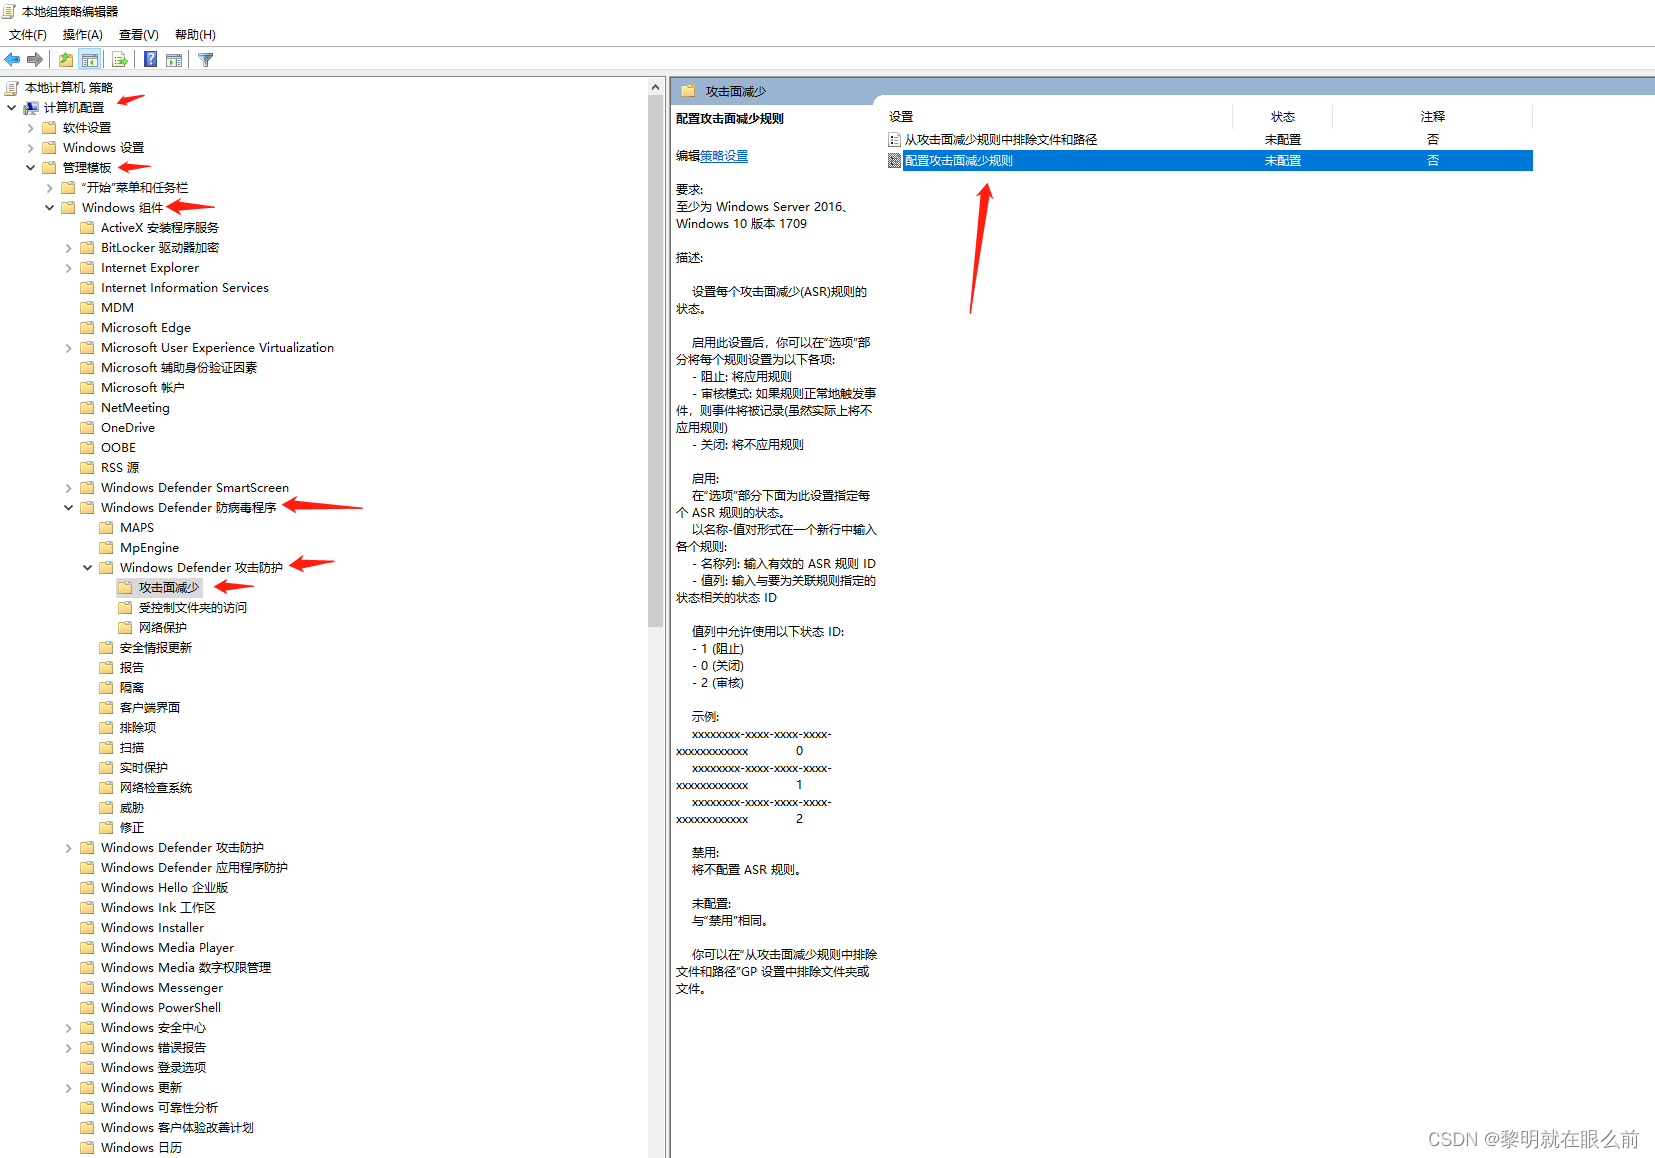The width and height of the screenshot is (1655, 1158).
Task: Click the tree pane vertical scrollbar thumb
Action: point(656,361)
